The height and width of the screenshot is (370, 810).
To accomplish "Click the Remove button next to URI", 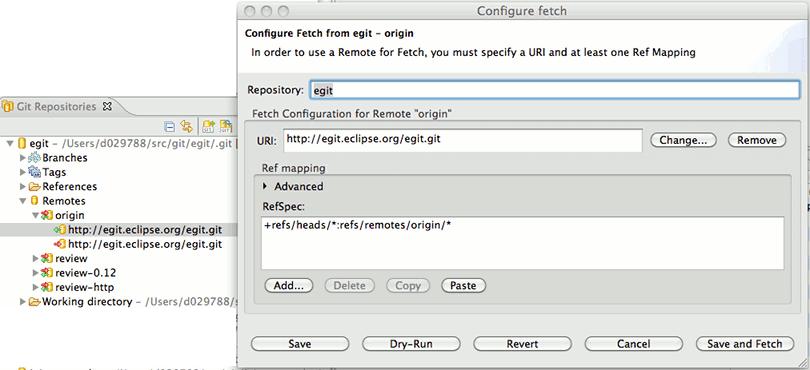I will tap(757, 140).
